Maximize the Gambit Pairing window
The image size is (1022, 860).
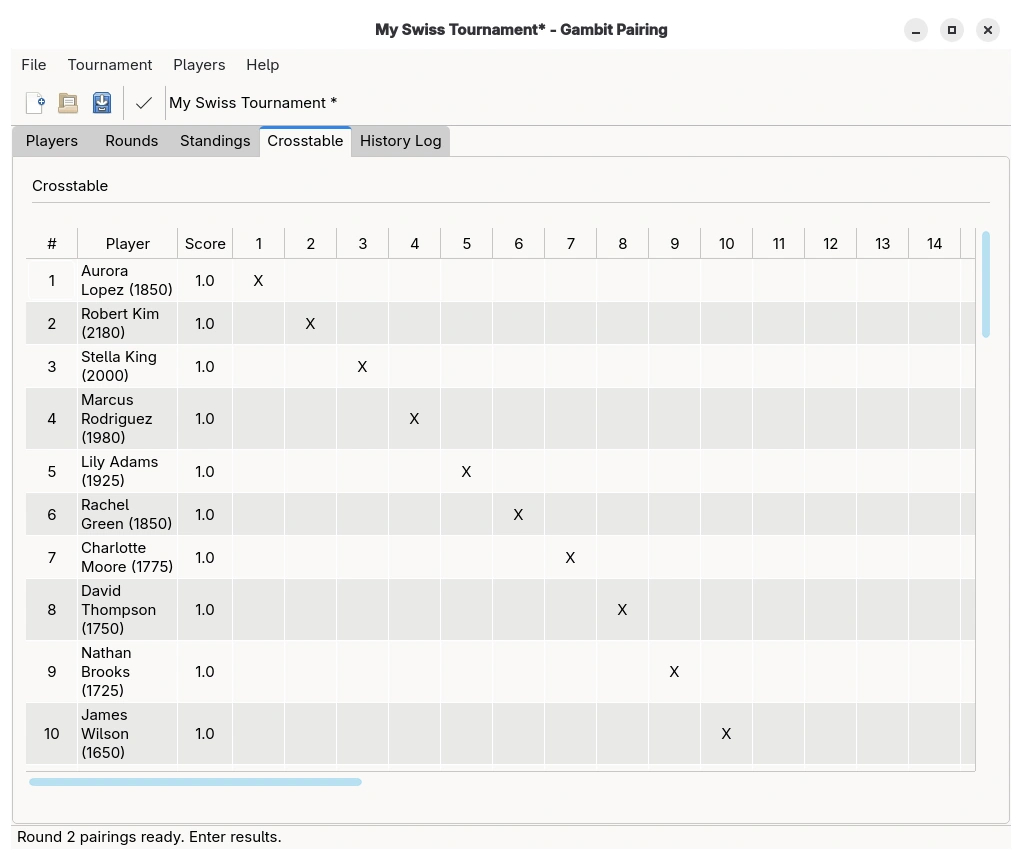952,30
